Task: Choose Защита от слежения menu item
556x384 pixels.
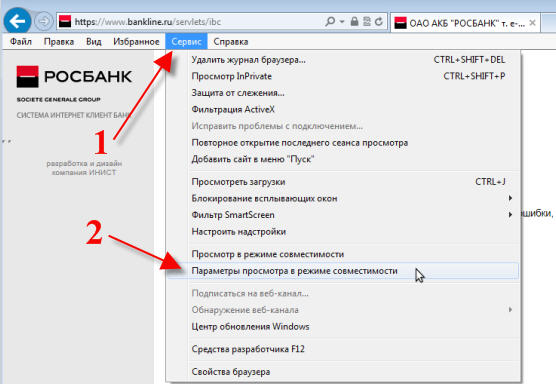Action: [343, 93]
